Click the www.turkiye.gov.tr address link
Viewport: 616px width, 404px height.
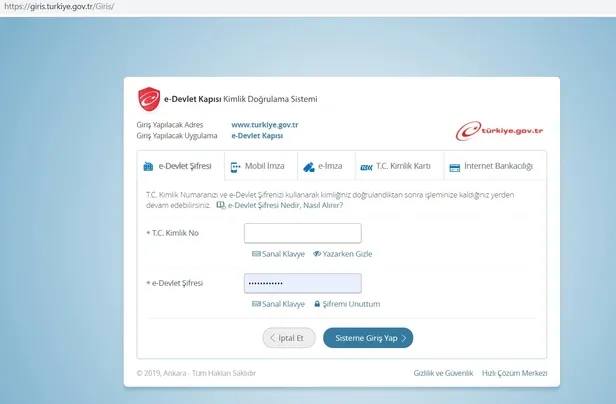(264, 124)
